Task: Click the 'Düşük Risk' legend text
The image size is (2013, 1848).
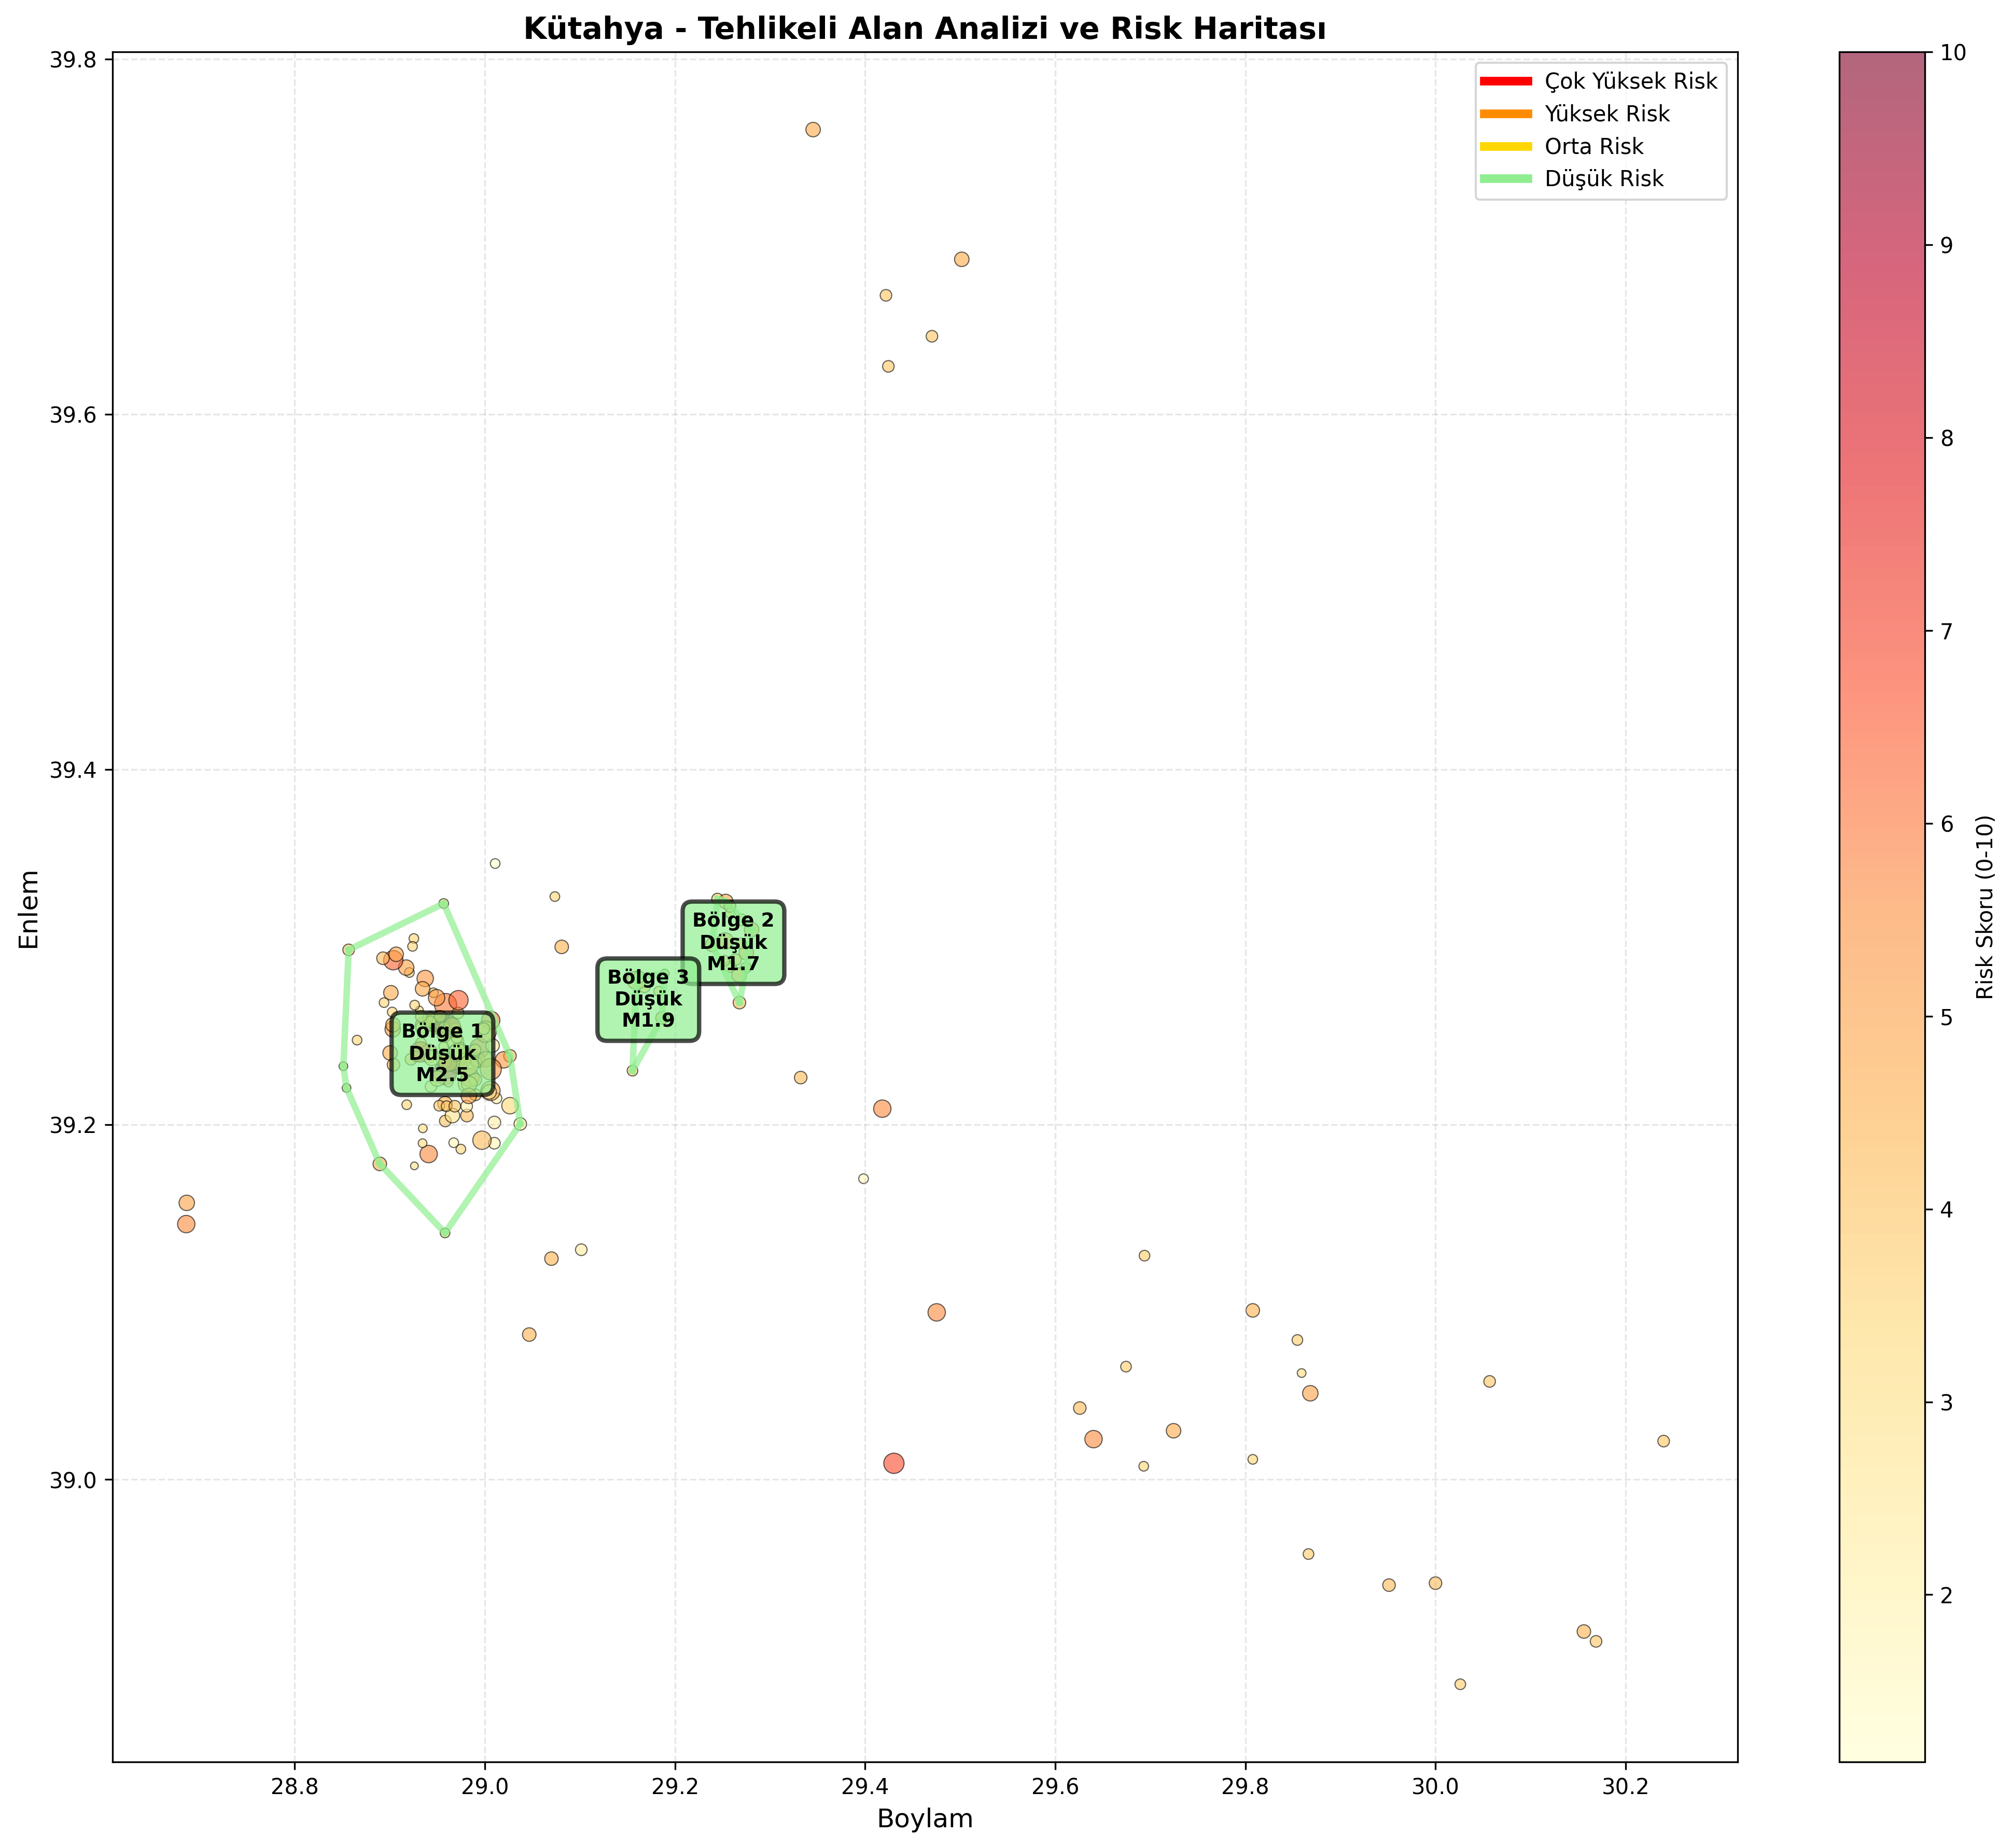Action: pos(1604,179)
